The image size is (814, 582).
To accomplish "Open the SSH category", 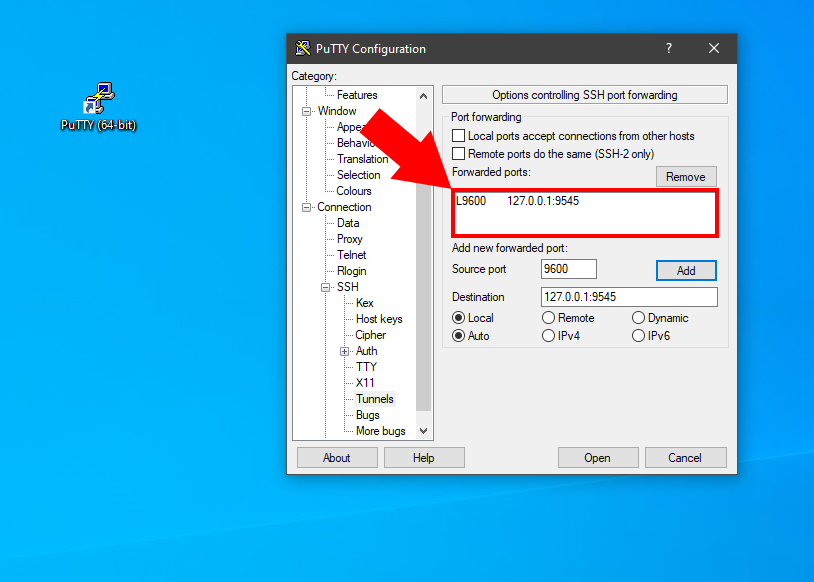I will click(x=347, y=287).
